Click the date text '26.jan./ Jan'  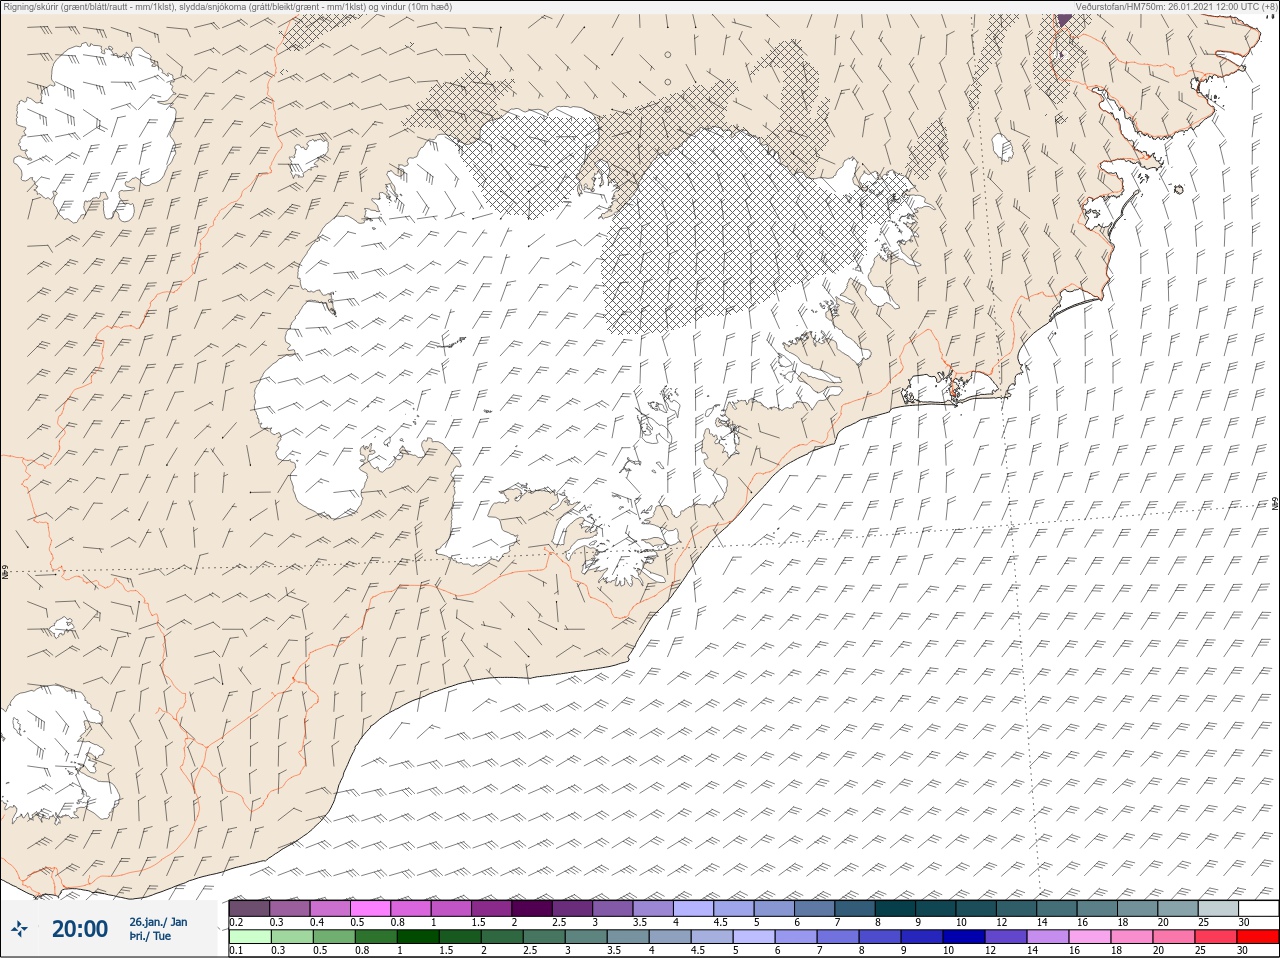(158, 921)
